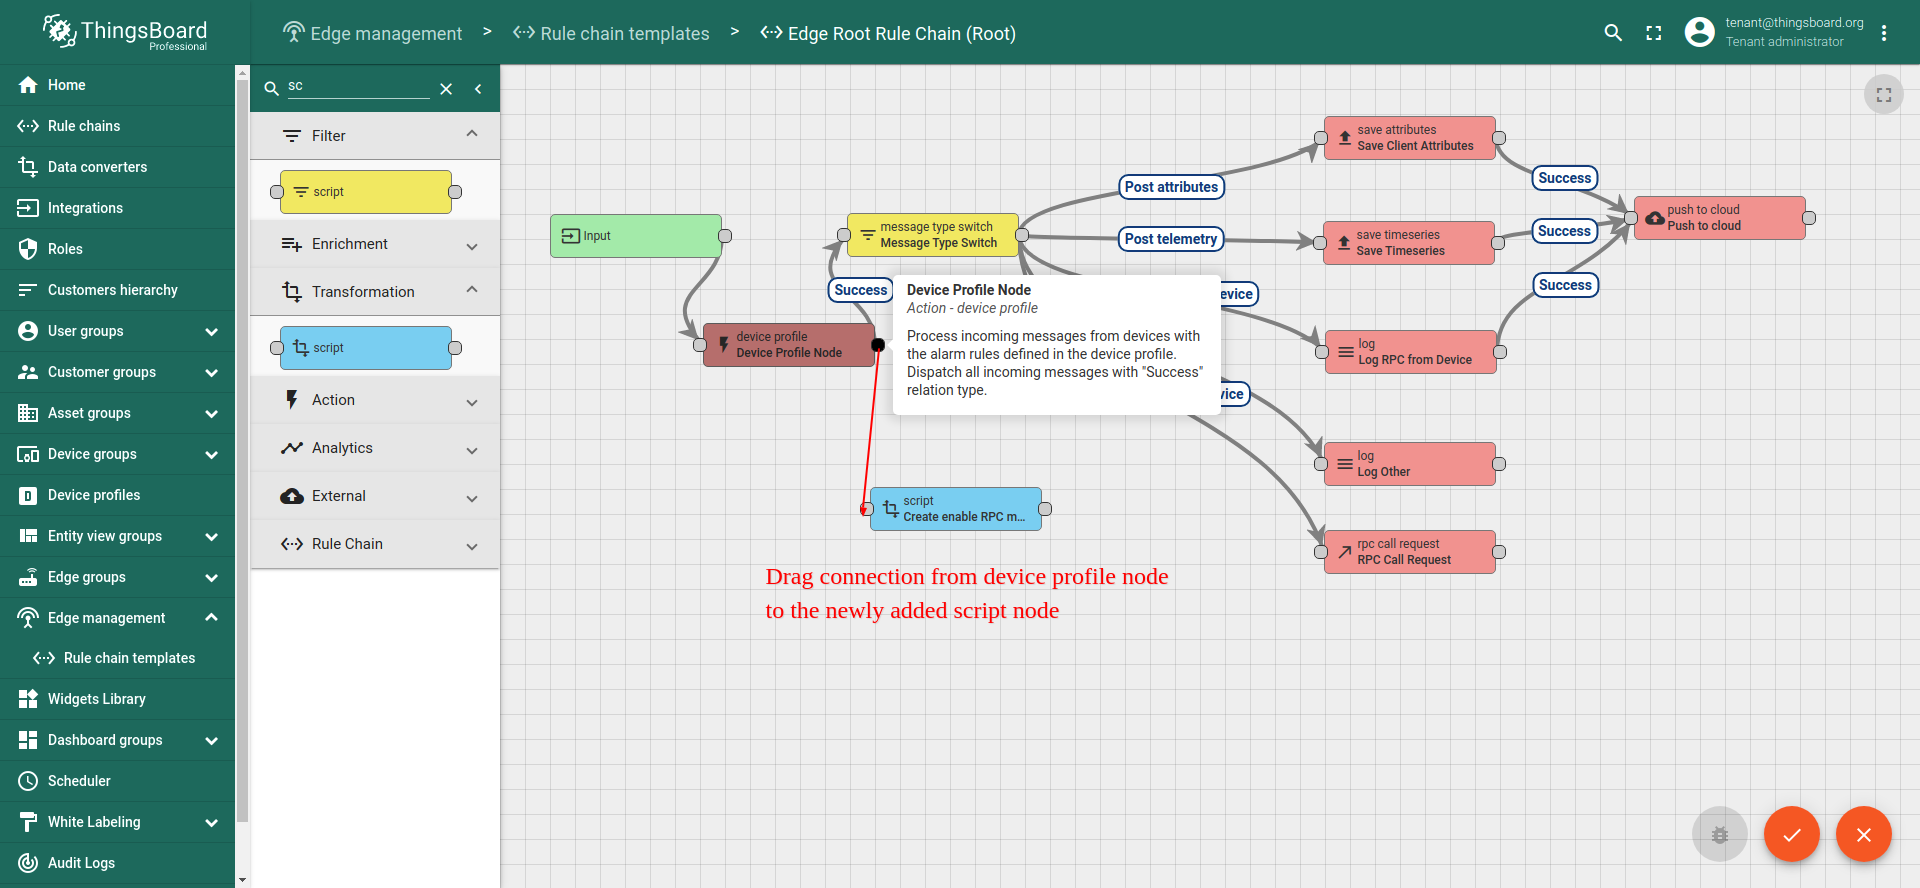This screenshot has width=1920, height=888.
Task: Select the yellow filter script node
Action: pos(366,192)
